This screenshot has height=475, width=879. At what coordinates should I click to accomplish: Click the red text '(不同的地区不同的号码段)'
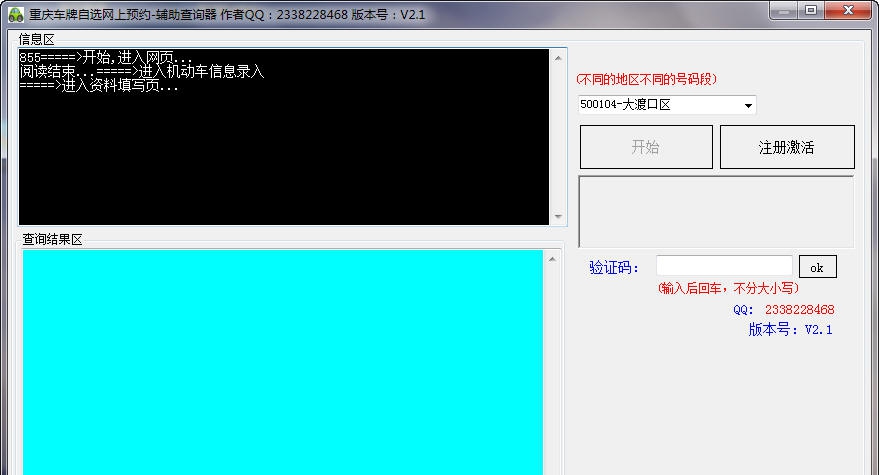point(647,79)
